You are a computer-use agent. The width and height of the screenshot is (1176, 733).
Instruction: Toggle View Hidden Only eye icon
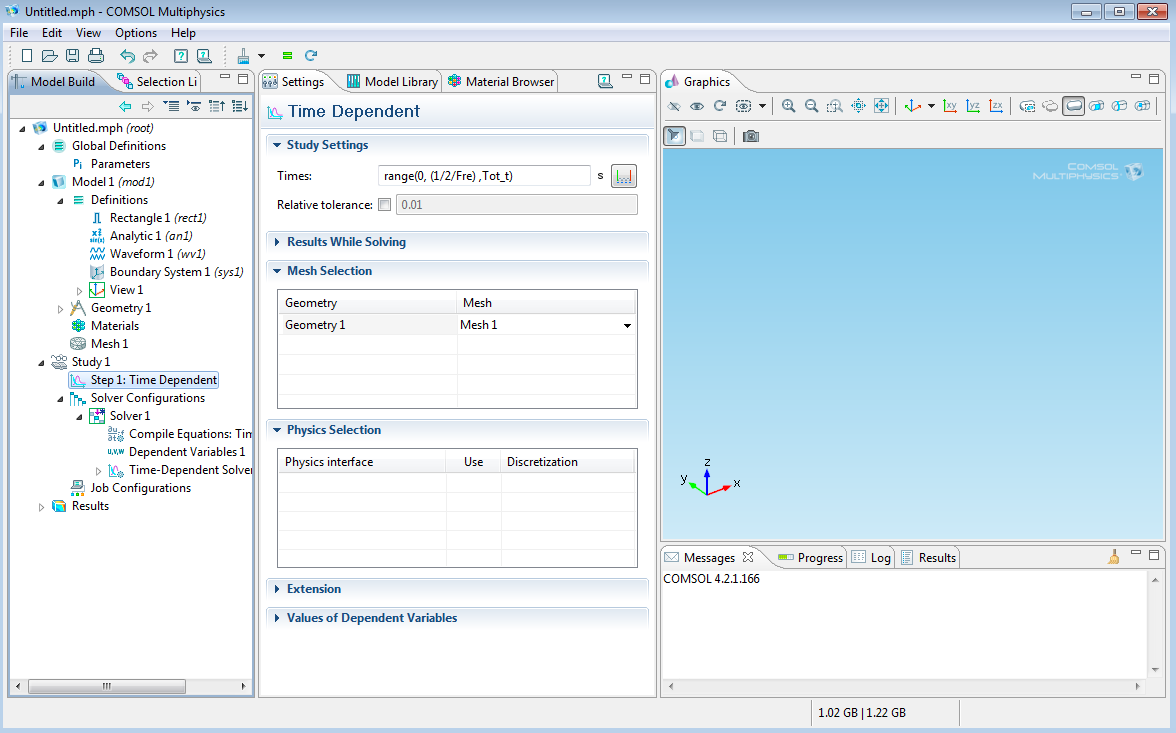point(697,106)
